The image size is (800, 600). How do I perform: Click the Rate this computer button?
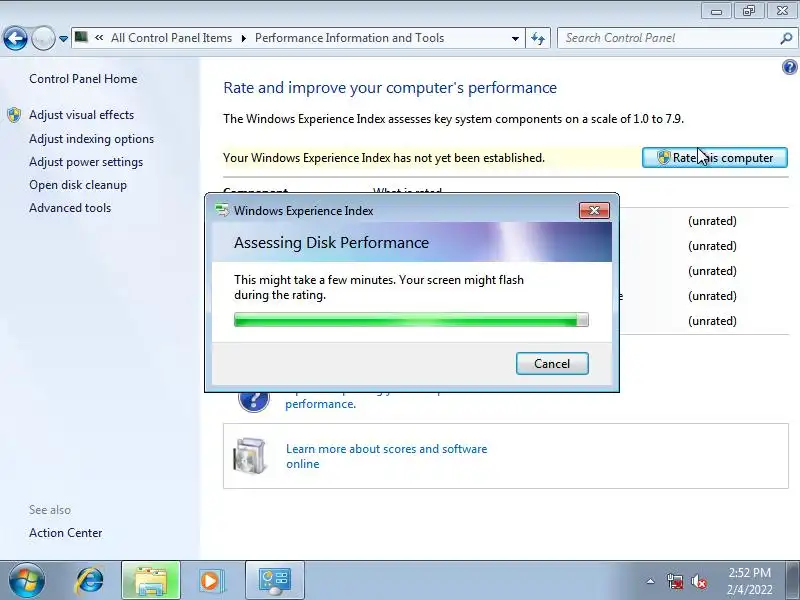tap(714, 158)
